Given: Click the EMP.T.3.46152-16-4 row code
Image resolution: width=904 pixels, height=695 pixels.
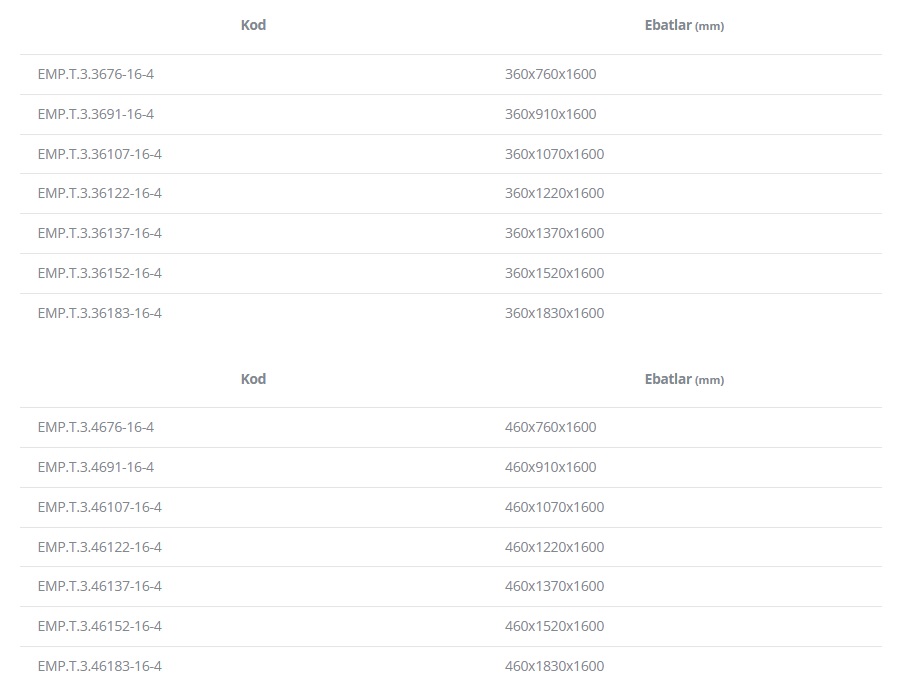Looking at the screenshot, I should (99, 626).
